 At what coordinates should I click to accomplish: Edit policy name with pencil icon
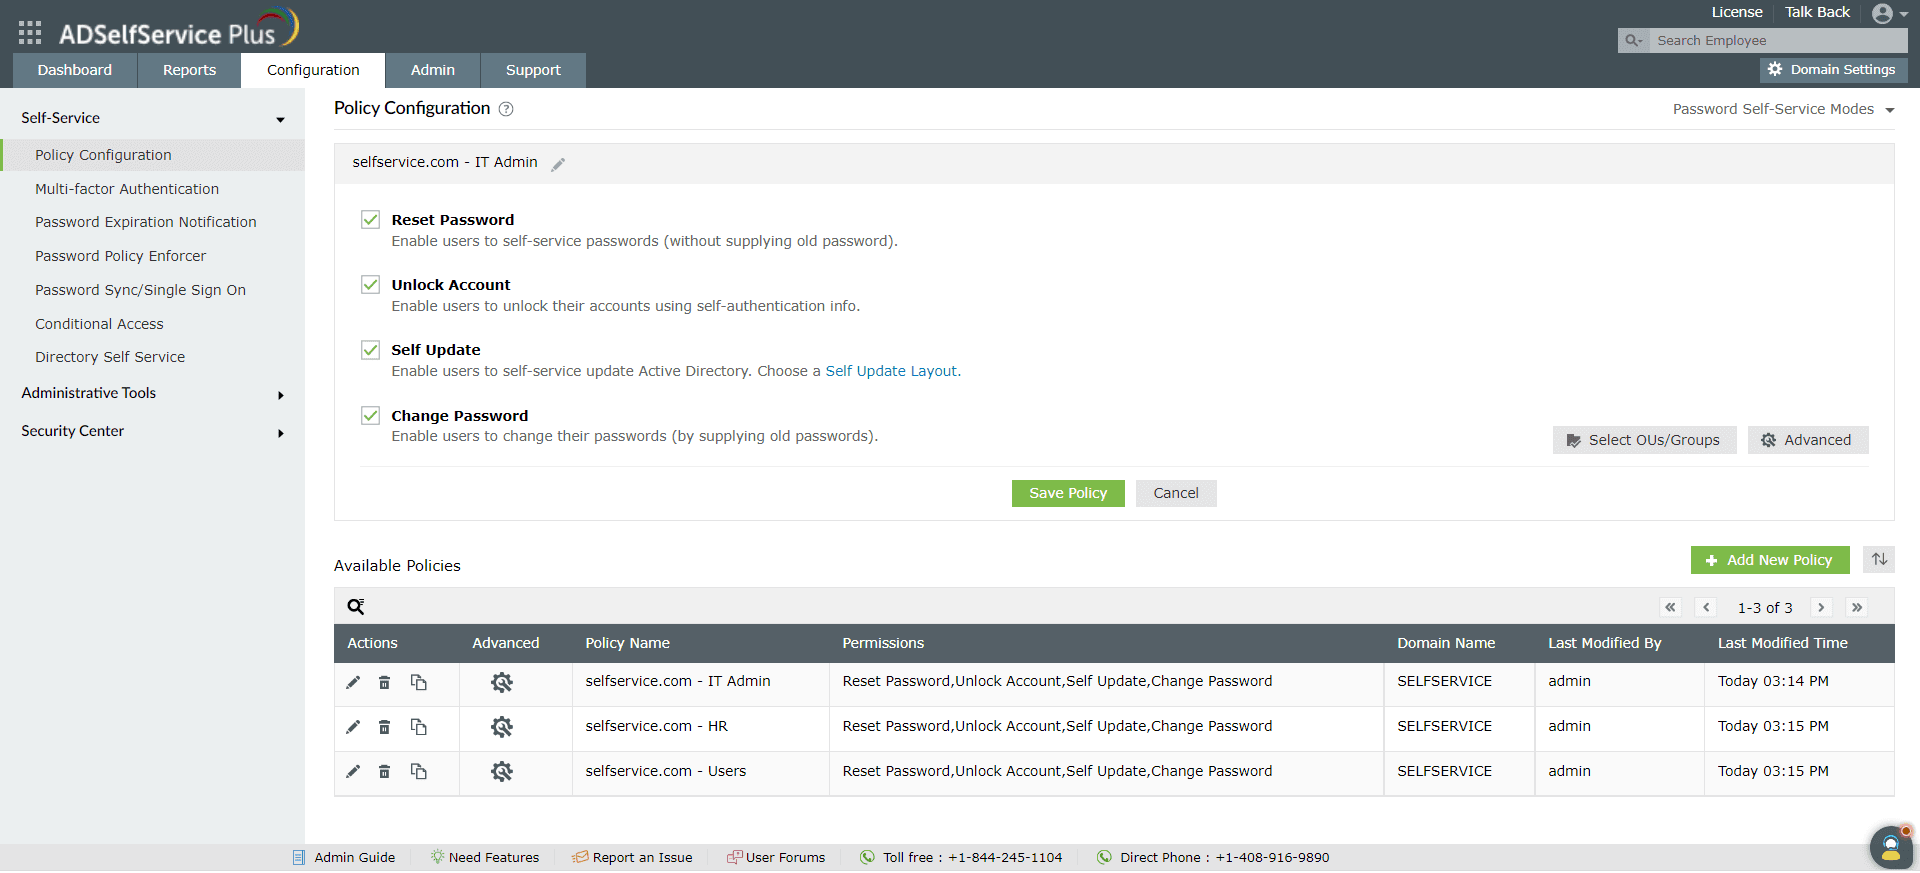tap(558, 164)
